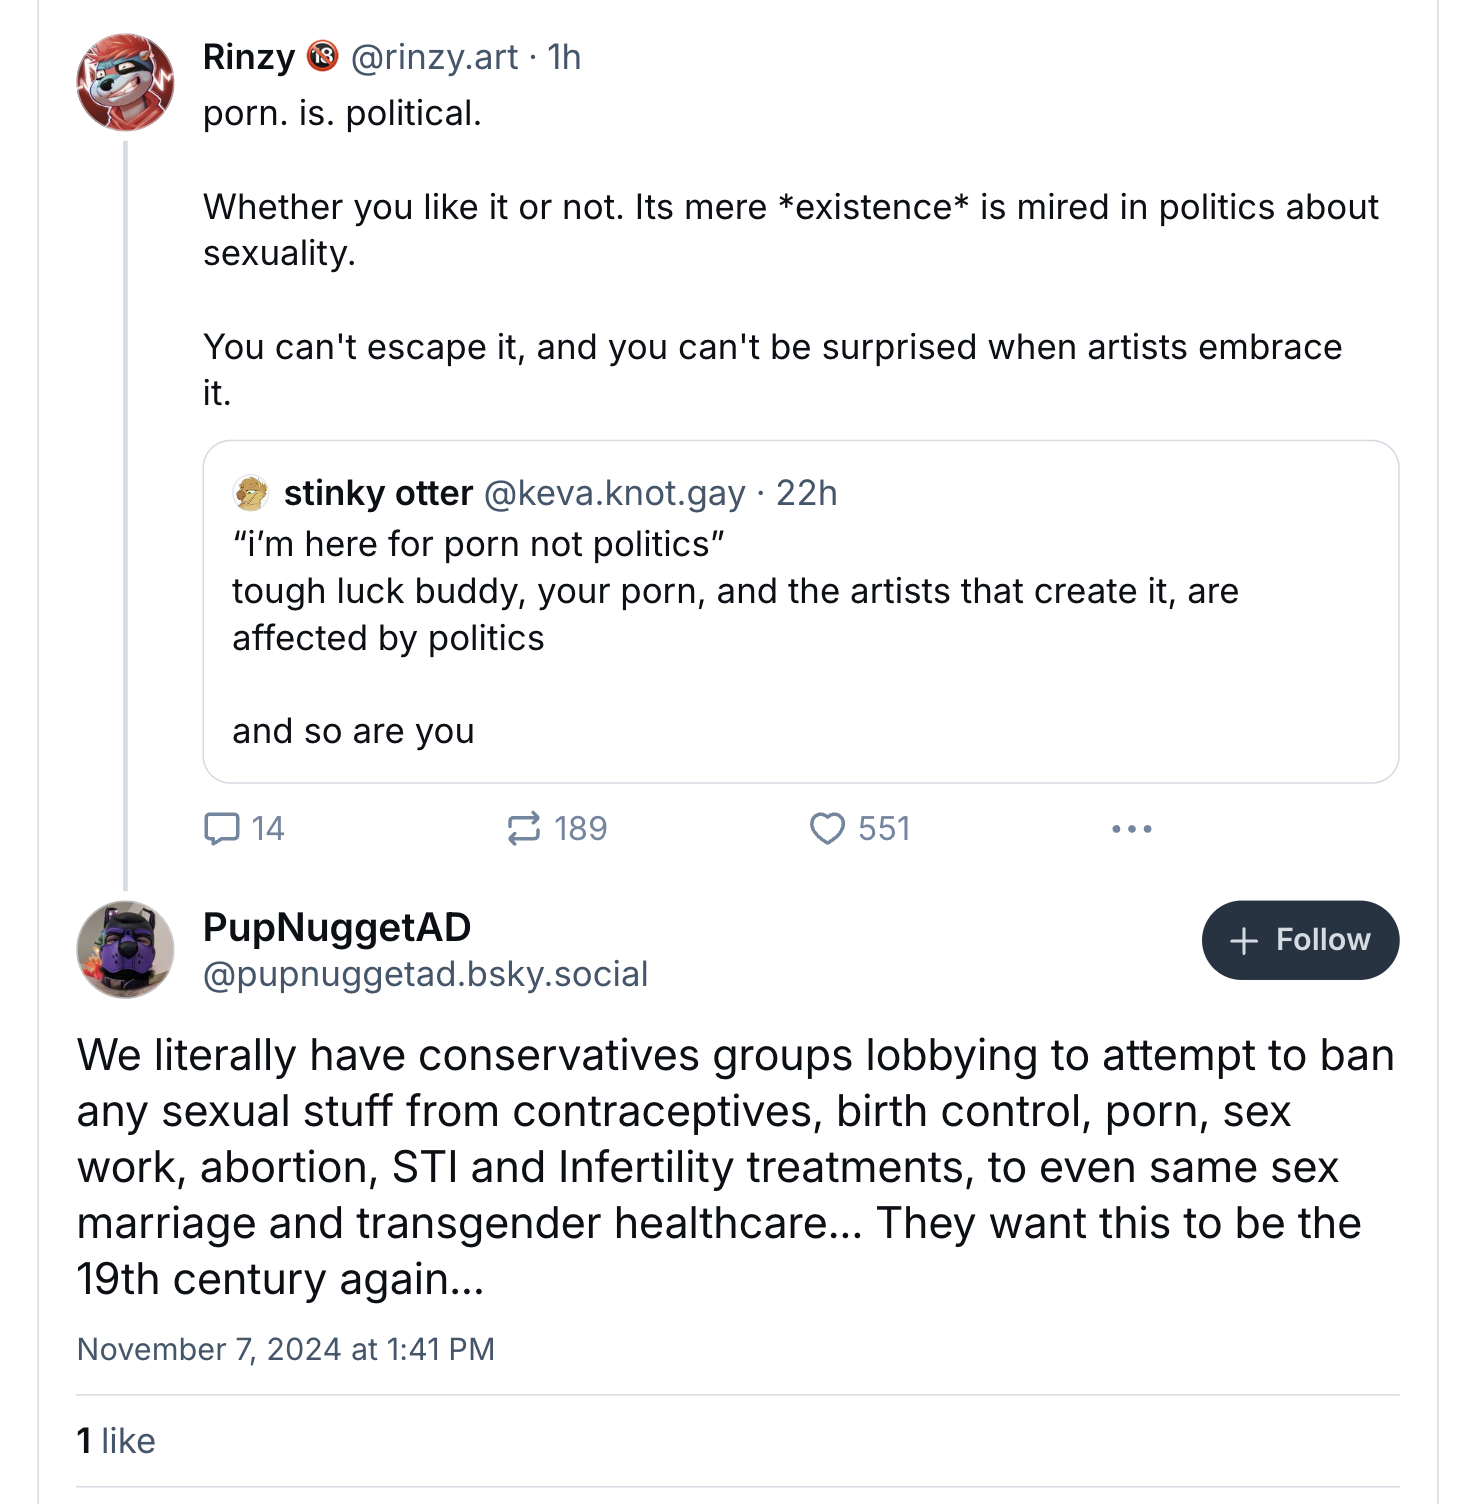
Task: Click the November 7, 2024 timestamp
Action: pos(285,1349)
